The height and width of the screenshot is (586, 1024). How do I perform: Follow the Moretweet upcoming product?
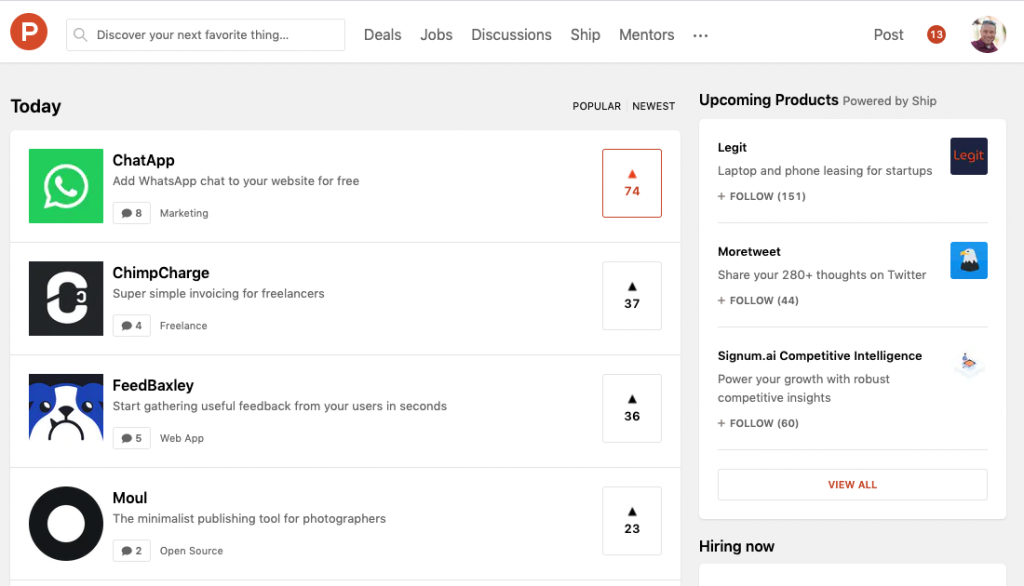pos(758,301)
